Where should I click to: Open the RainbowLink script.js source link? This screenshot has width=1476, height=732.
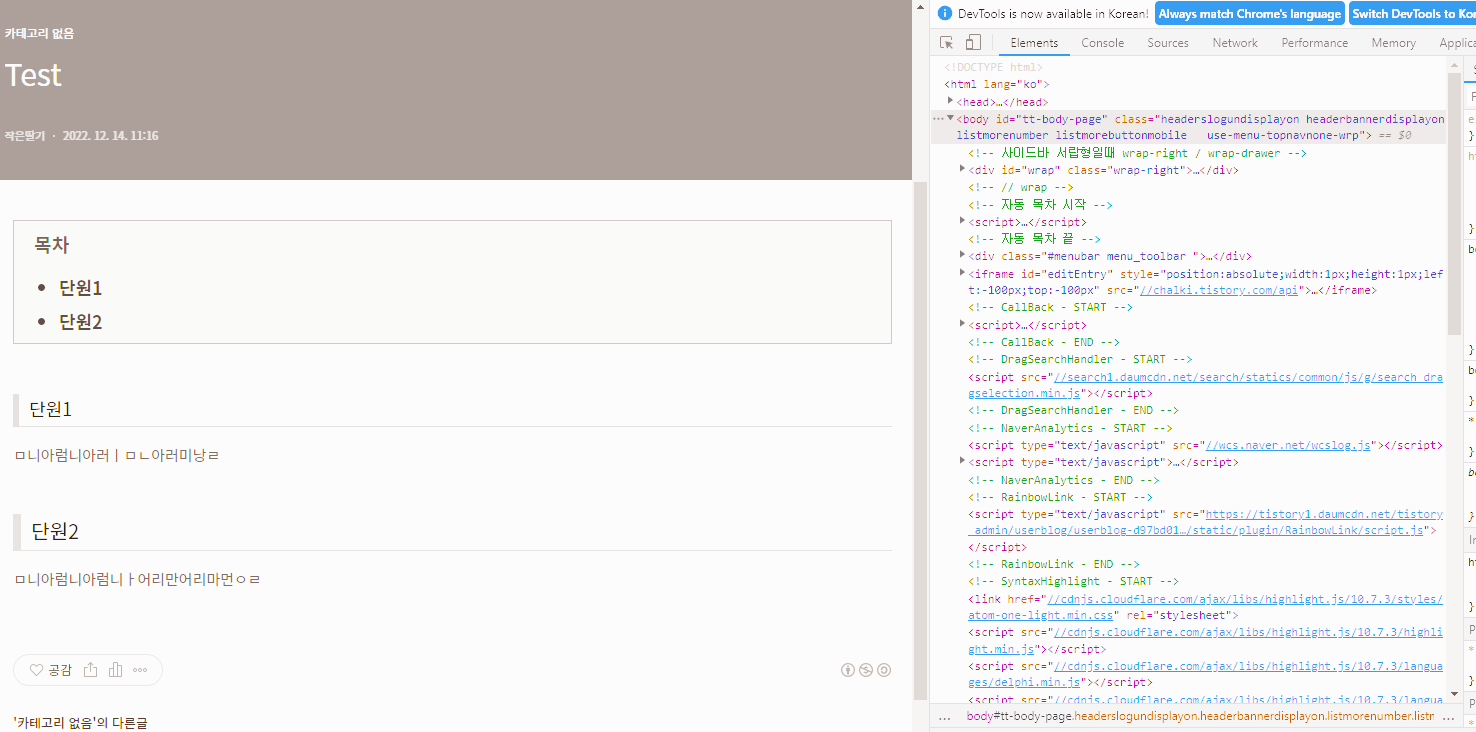(1205, 522)
